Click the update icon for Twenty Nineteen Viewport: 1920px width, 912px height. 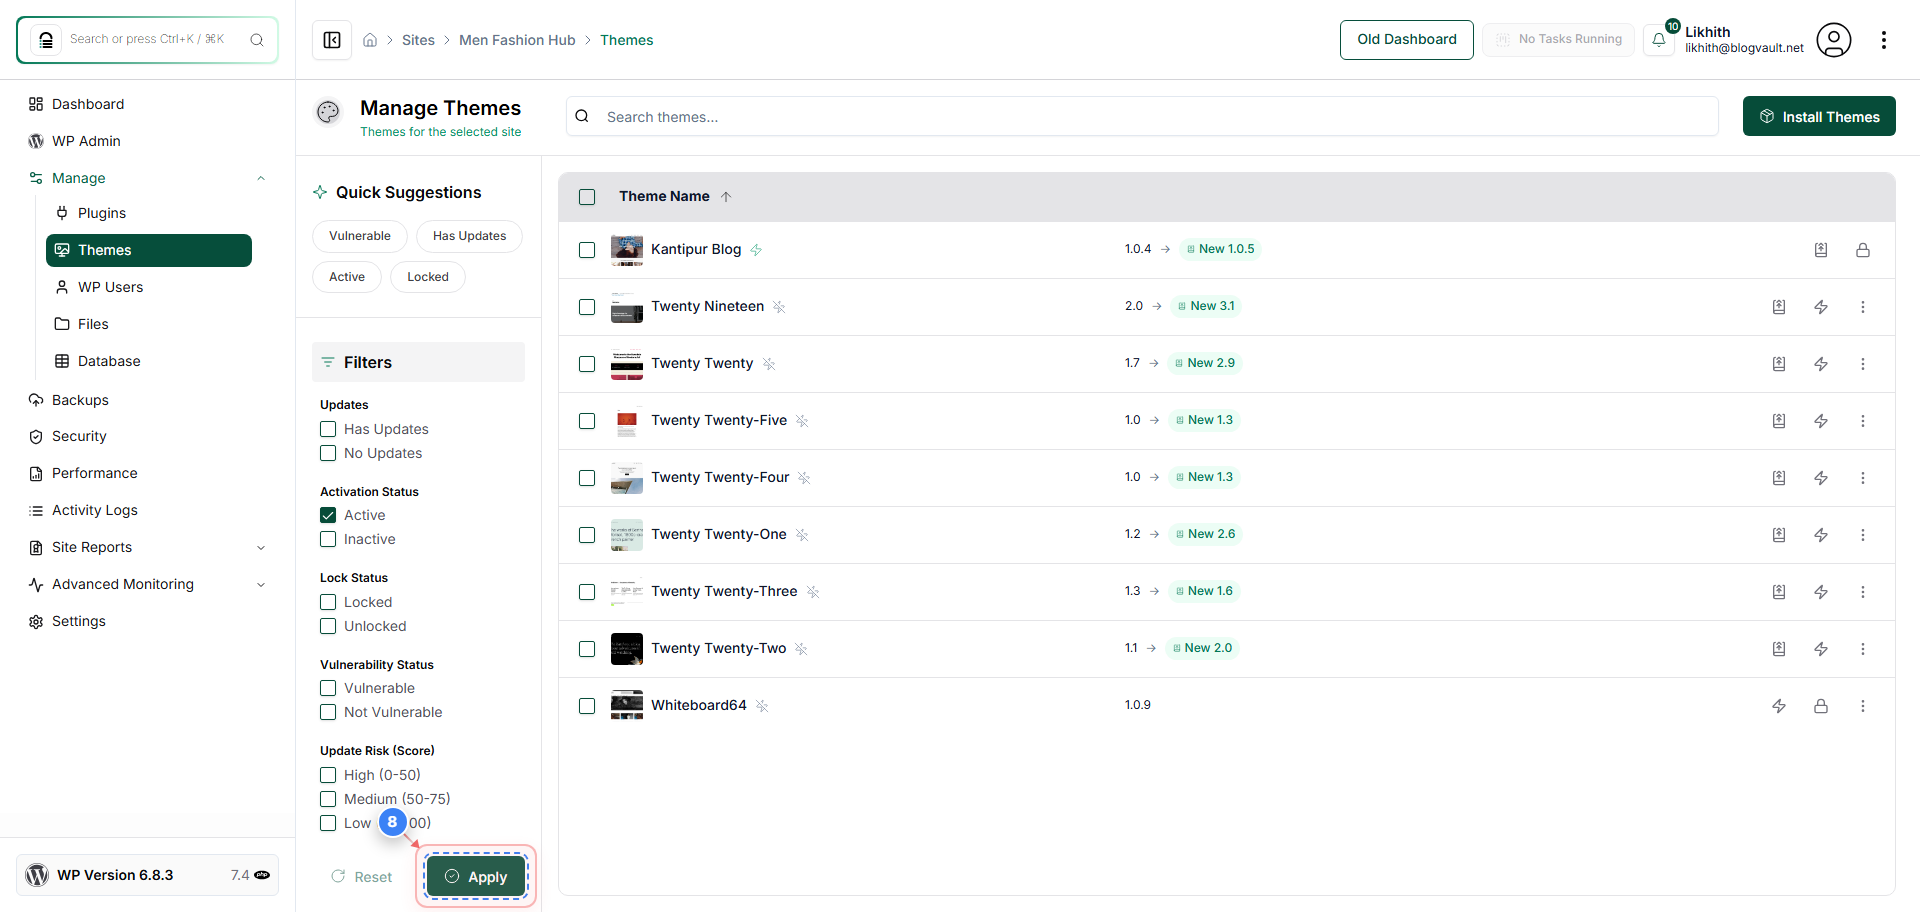pyautogui.click(x=1779, y=307)
